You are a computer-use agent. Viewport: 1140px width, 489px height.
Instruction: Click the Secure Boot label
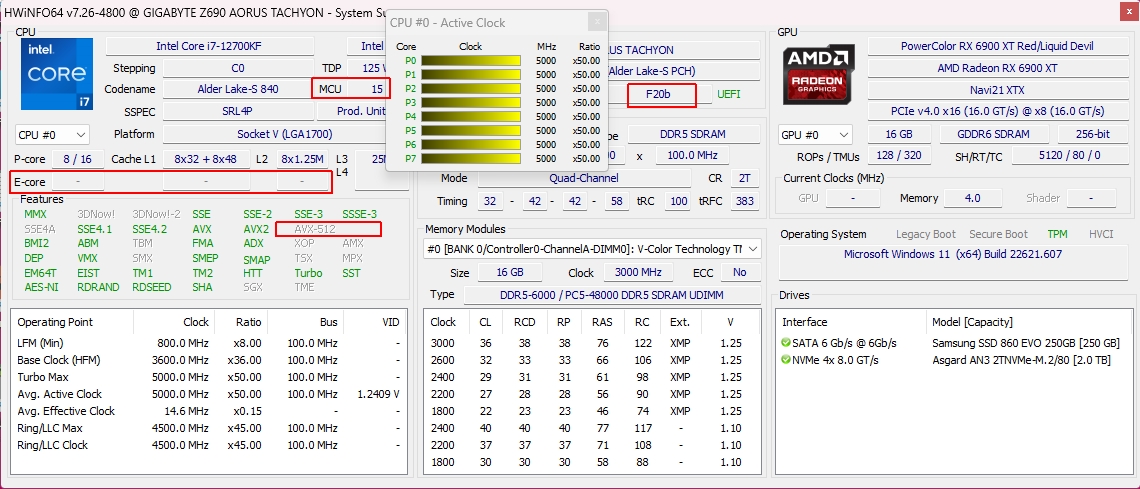pyautogui.click(x=998, y=234)
